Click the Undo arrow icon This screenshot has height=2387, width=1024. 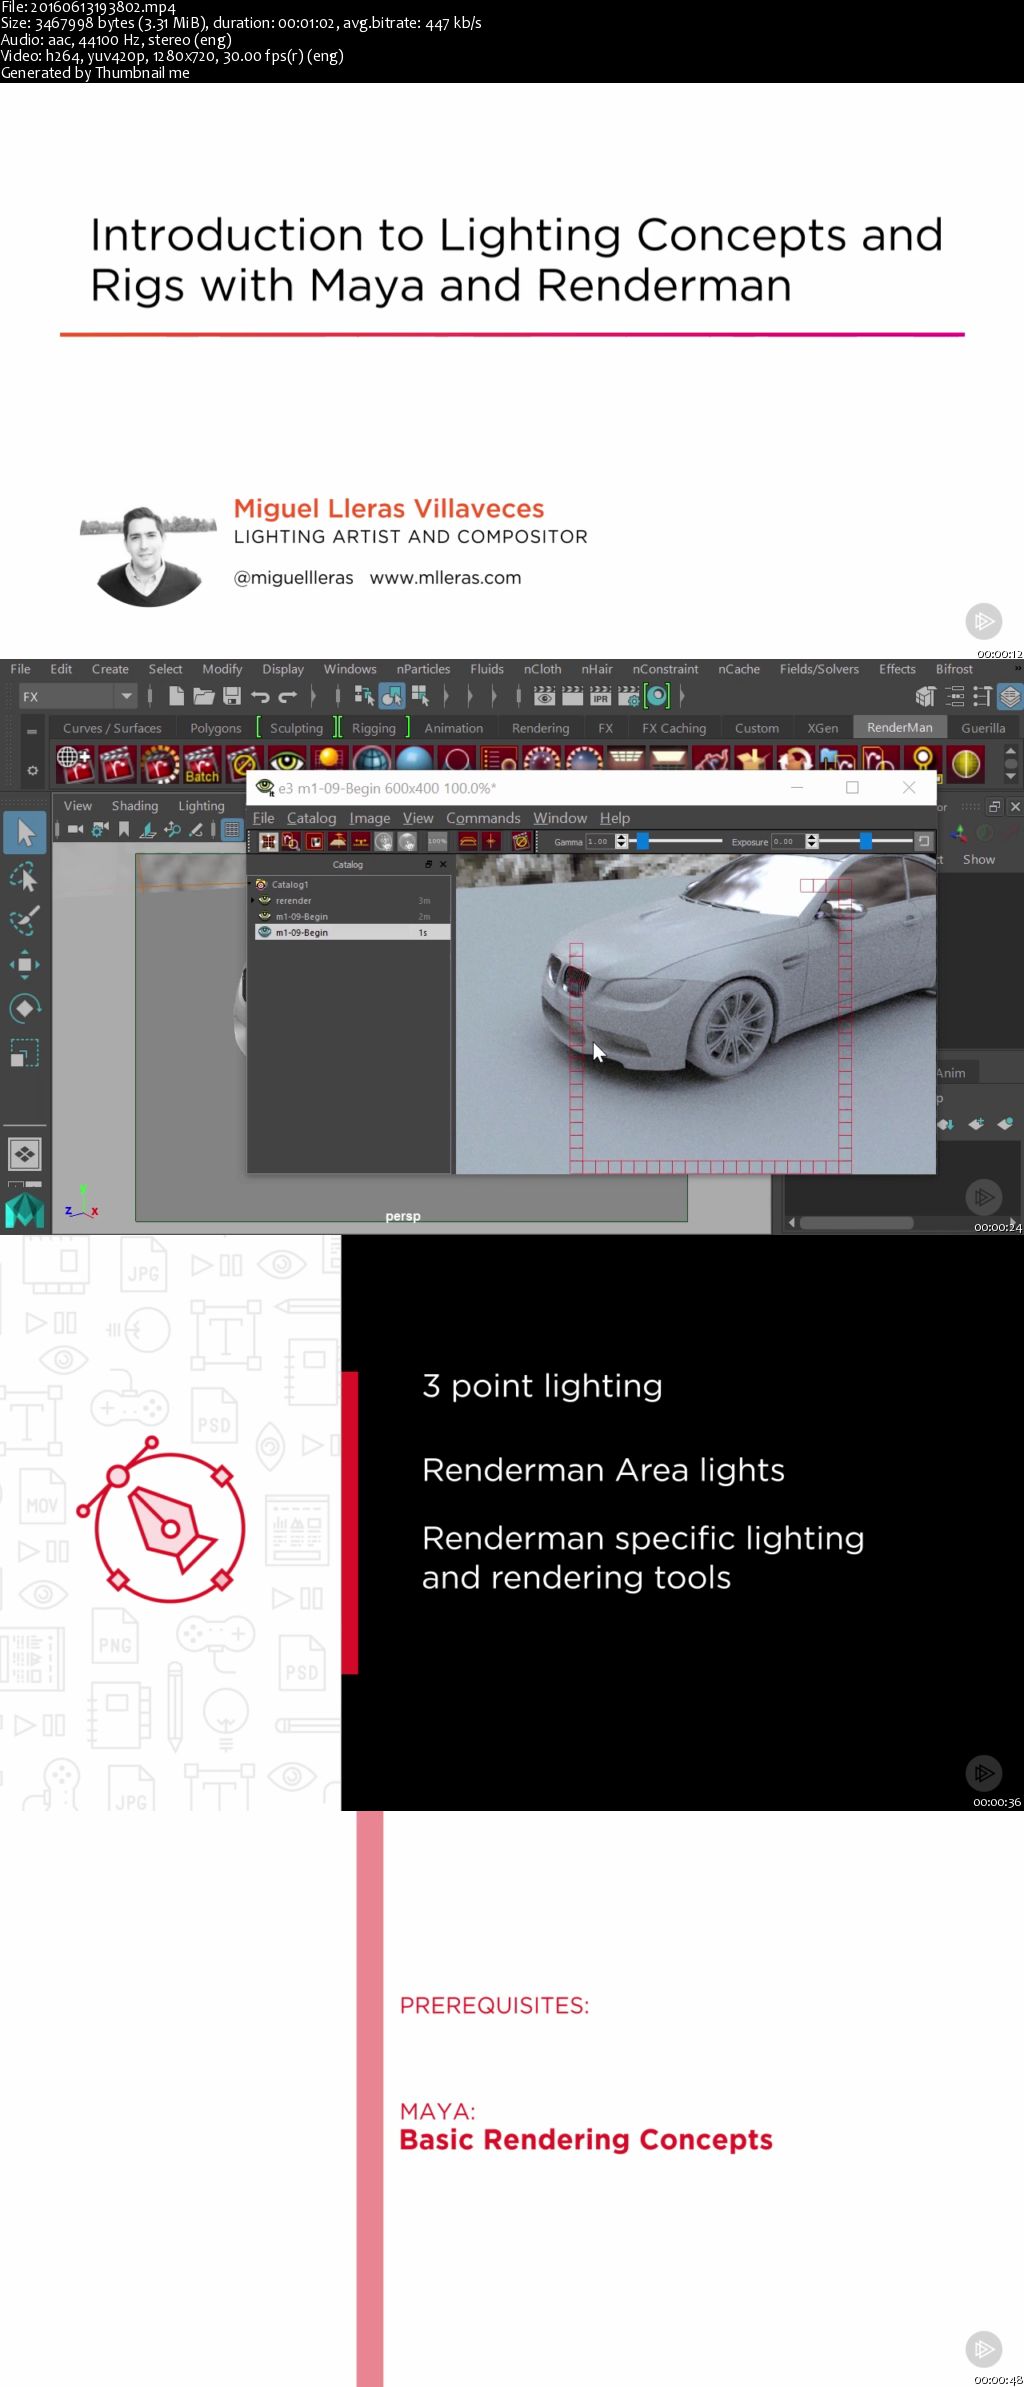[260, 696]
